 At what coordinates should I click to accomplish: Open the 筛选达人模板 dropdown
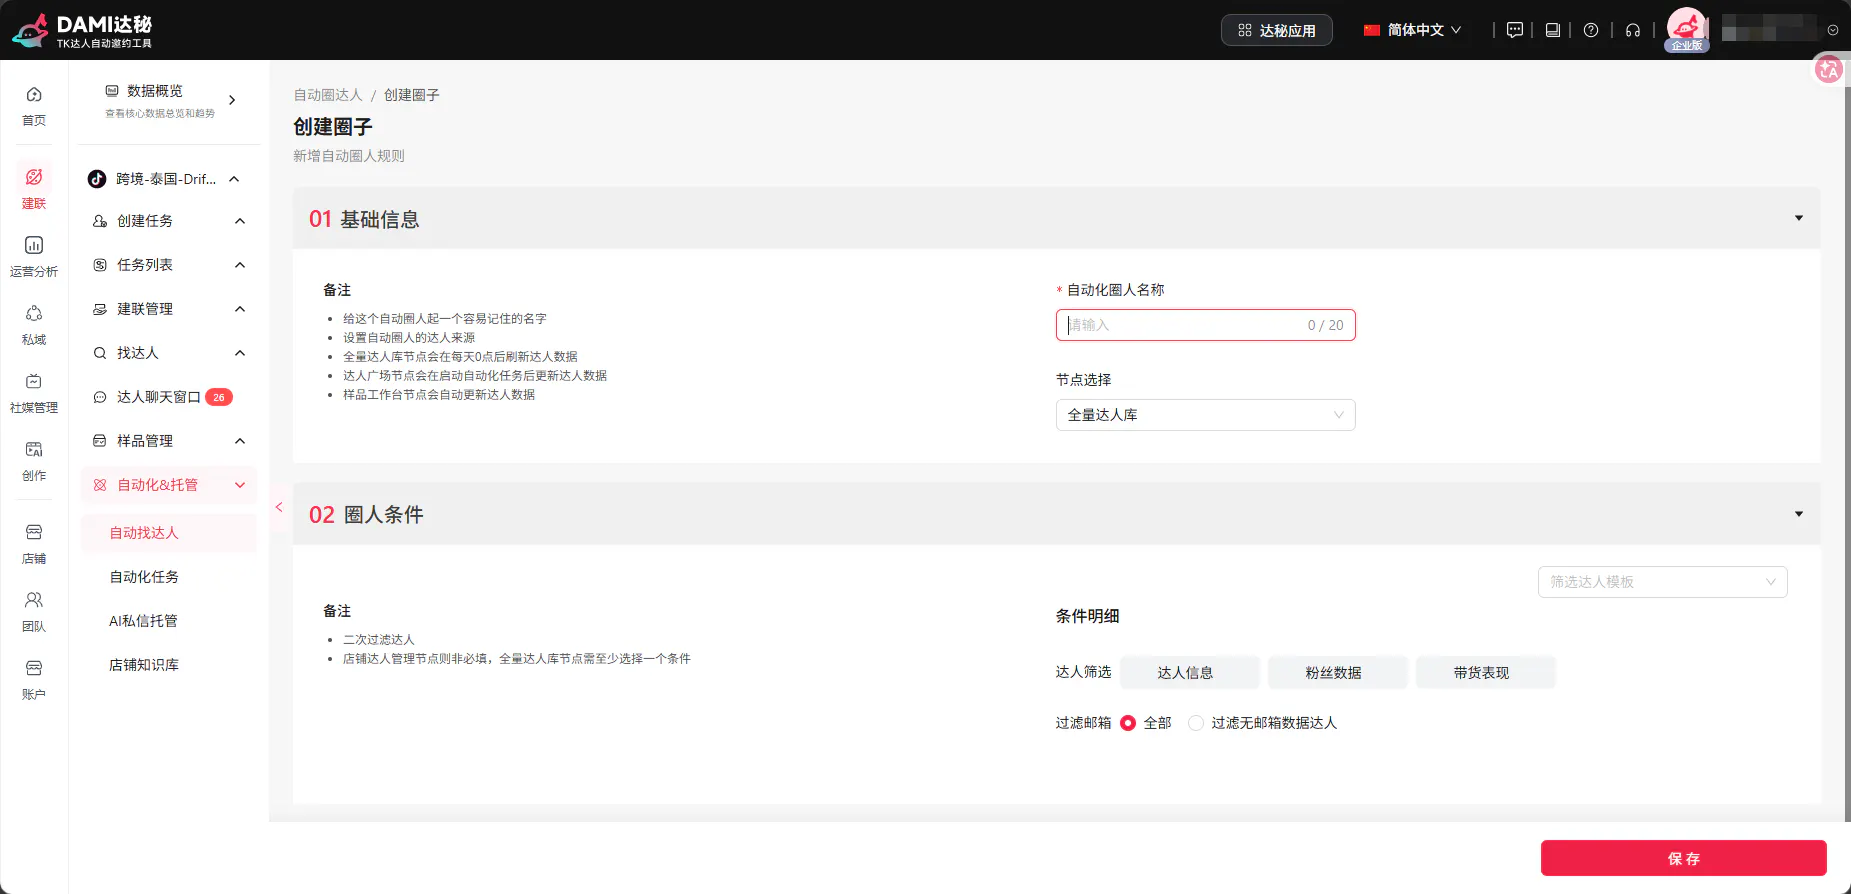[x=1663, y=582]
